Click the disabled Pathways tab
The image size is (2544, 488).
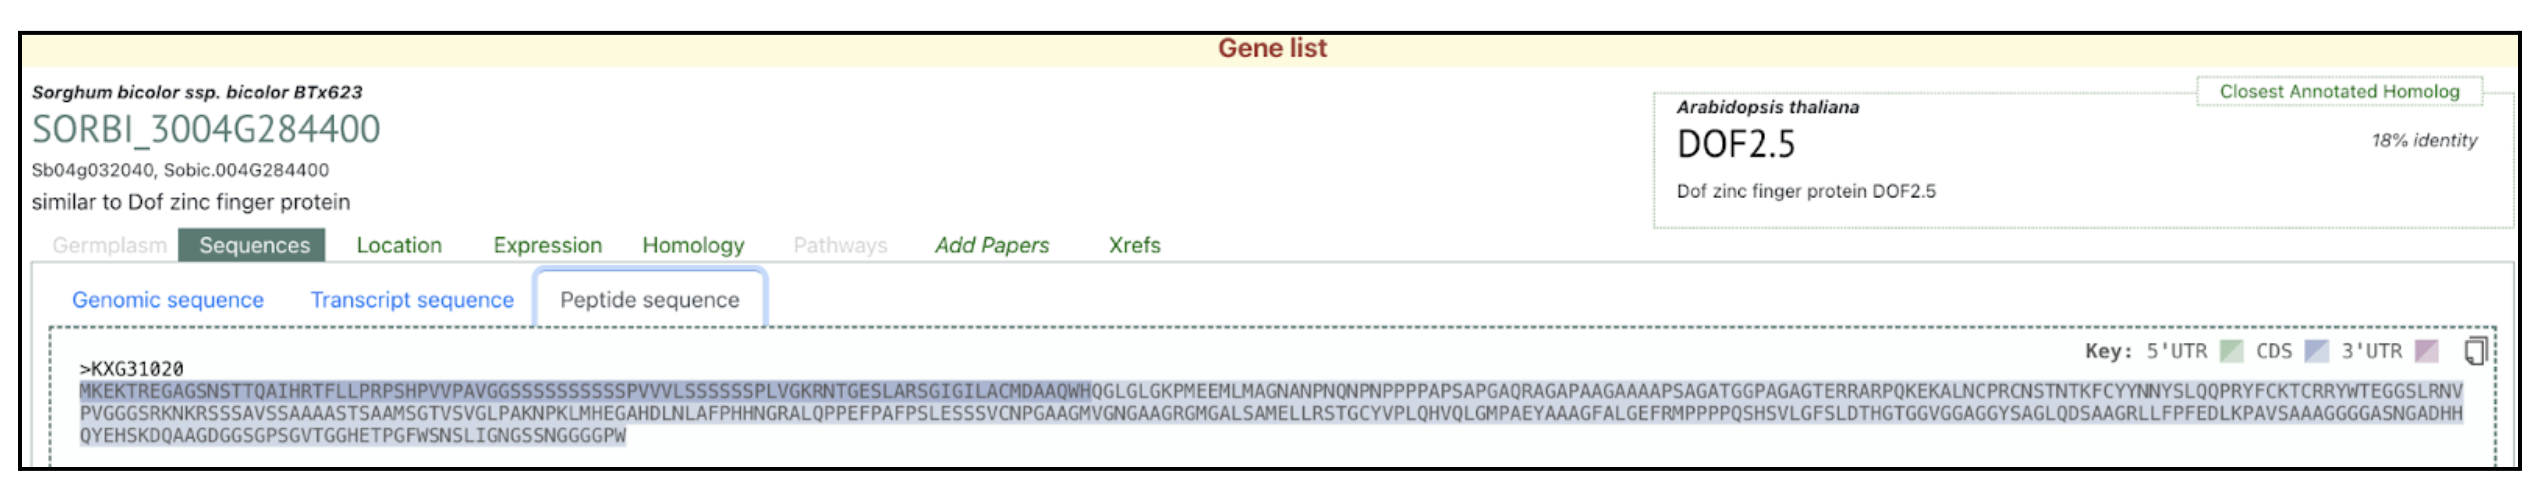click(x=840, y=245)
